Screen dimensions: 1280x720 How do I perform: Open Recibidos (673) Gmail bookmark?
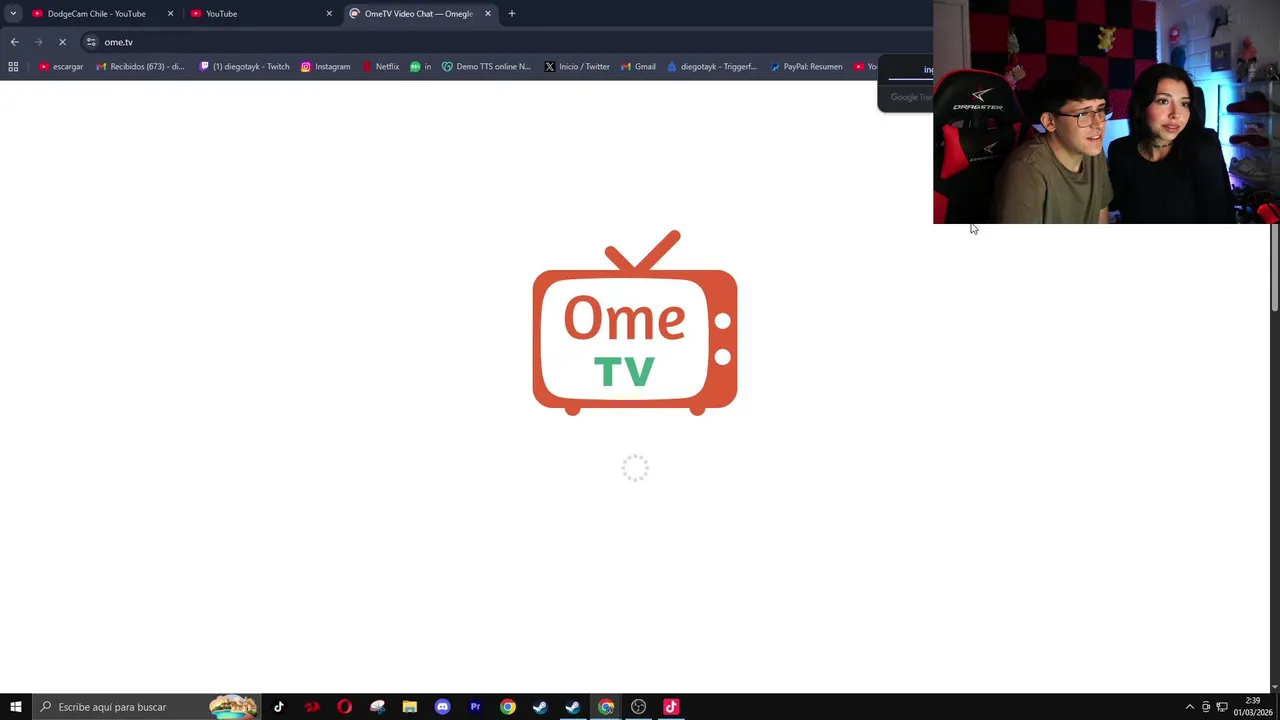coord(140,67)
